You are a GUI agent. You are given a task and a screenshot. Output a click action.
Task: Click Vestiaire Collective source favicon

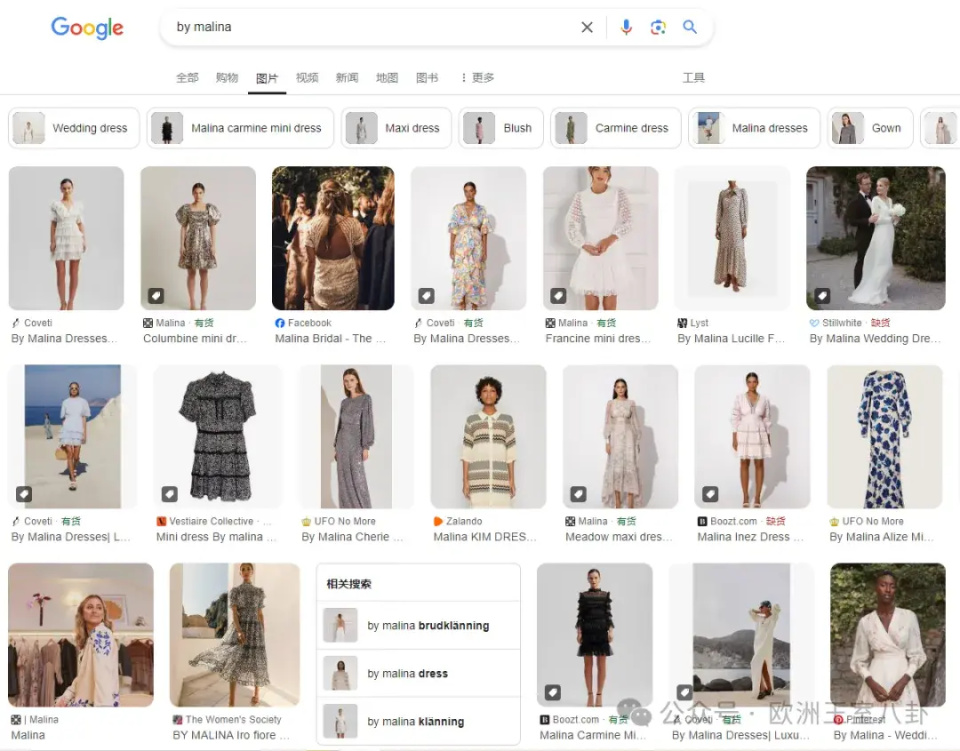[161, 521]
